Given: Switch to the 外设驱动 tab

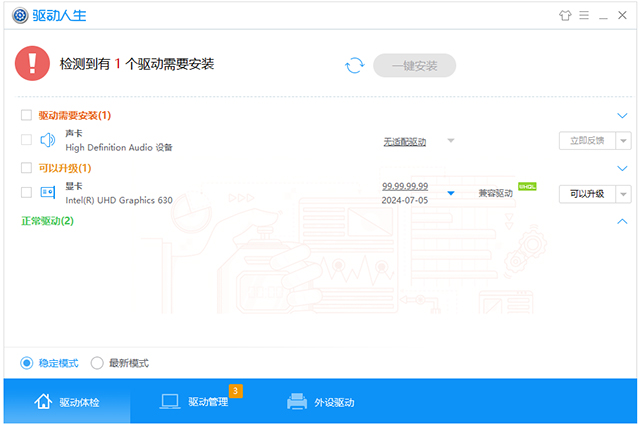Looking at the screenshot, I should (x=321, y=402).
